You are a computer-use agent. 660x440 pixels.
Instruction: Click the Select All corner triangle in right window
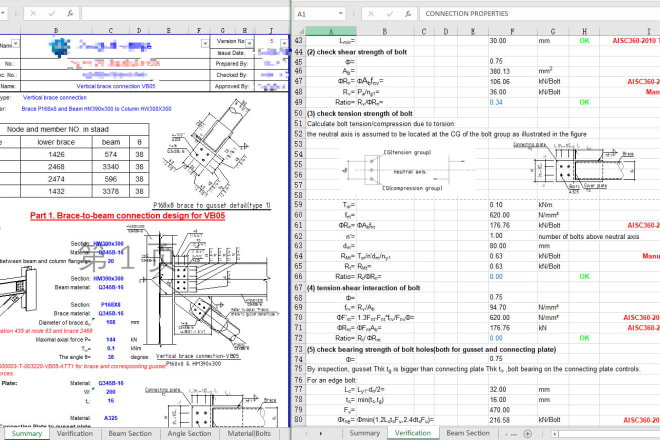pos(301,31)
